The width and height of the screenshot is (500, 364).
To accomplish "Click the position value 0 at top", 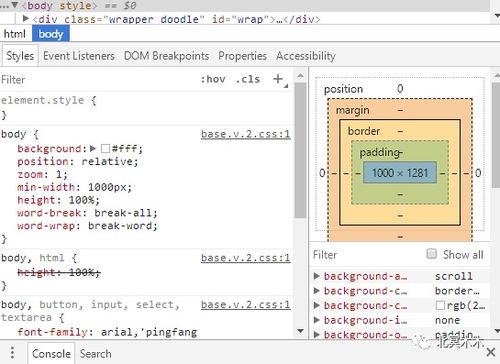I will click(x=400, y=88).
